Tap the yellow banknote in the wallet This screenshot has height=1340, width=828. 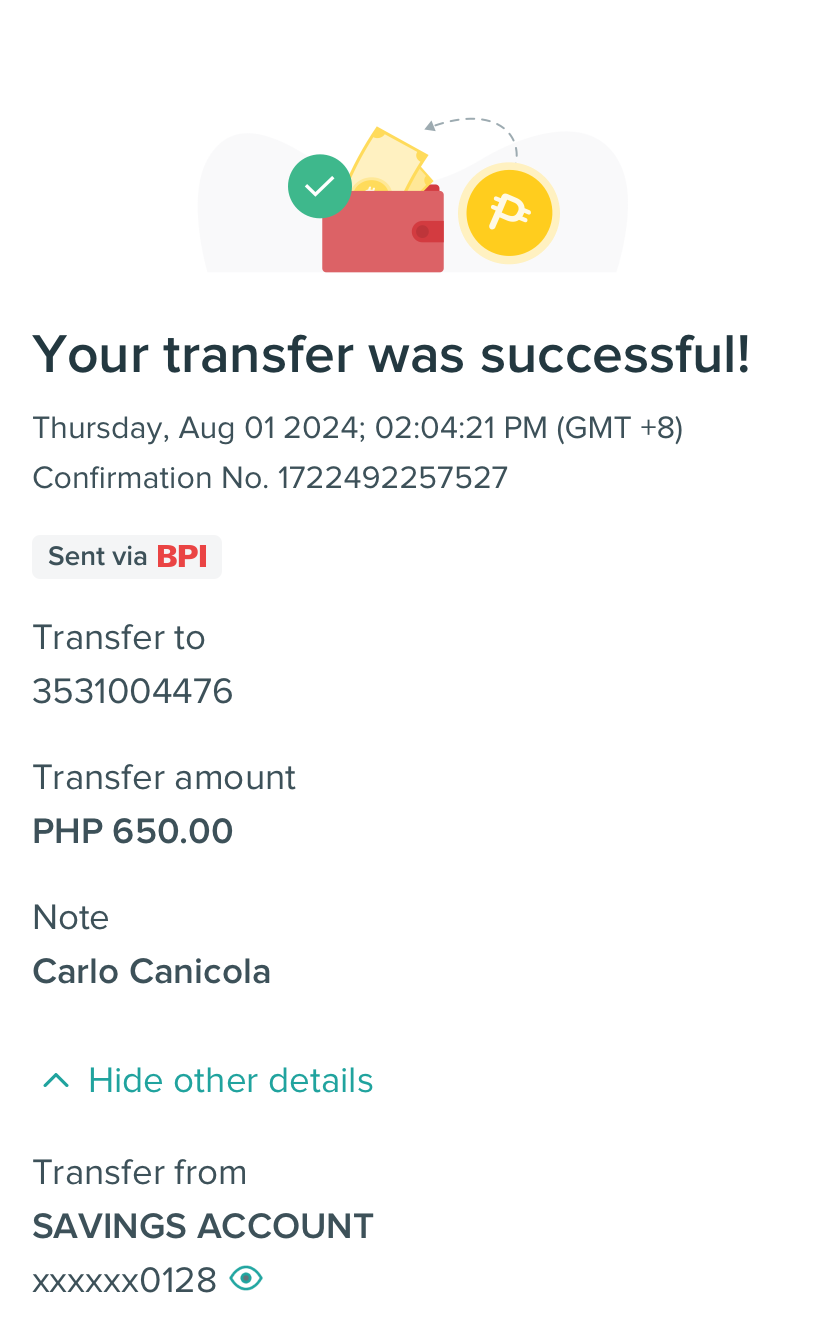(388, 158)
